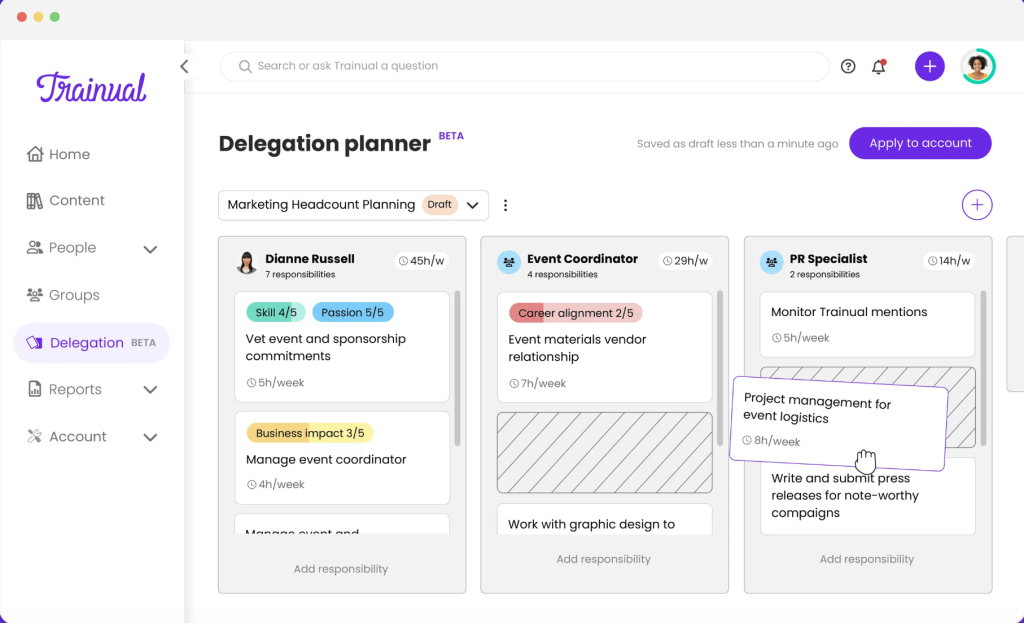Click the purple plus create button

pyautogui.click(x=929, y=67)
